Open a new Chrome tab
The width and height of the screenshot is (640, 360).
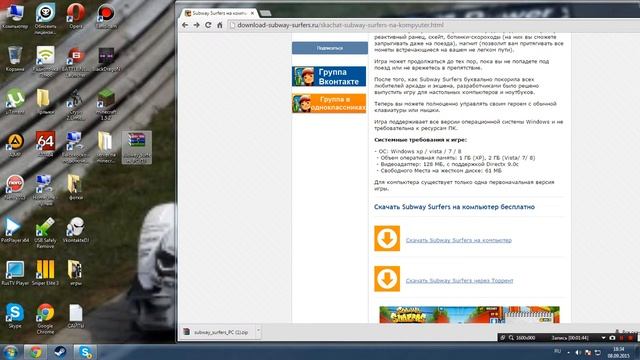click(265, 13)
